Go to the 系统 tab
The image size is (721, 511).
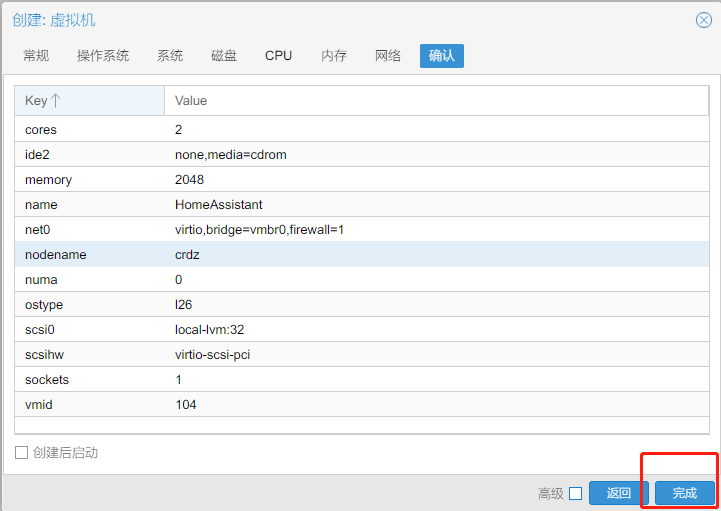170,56
